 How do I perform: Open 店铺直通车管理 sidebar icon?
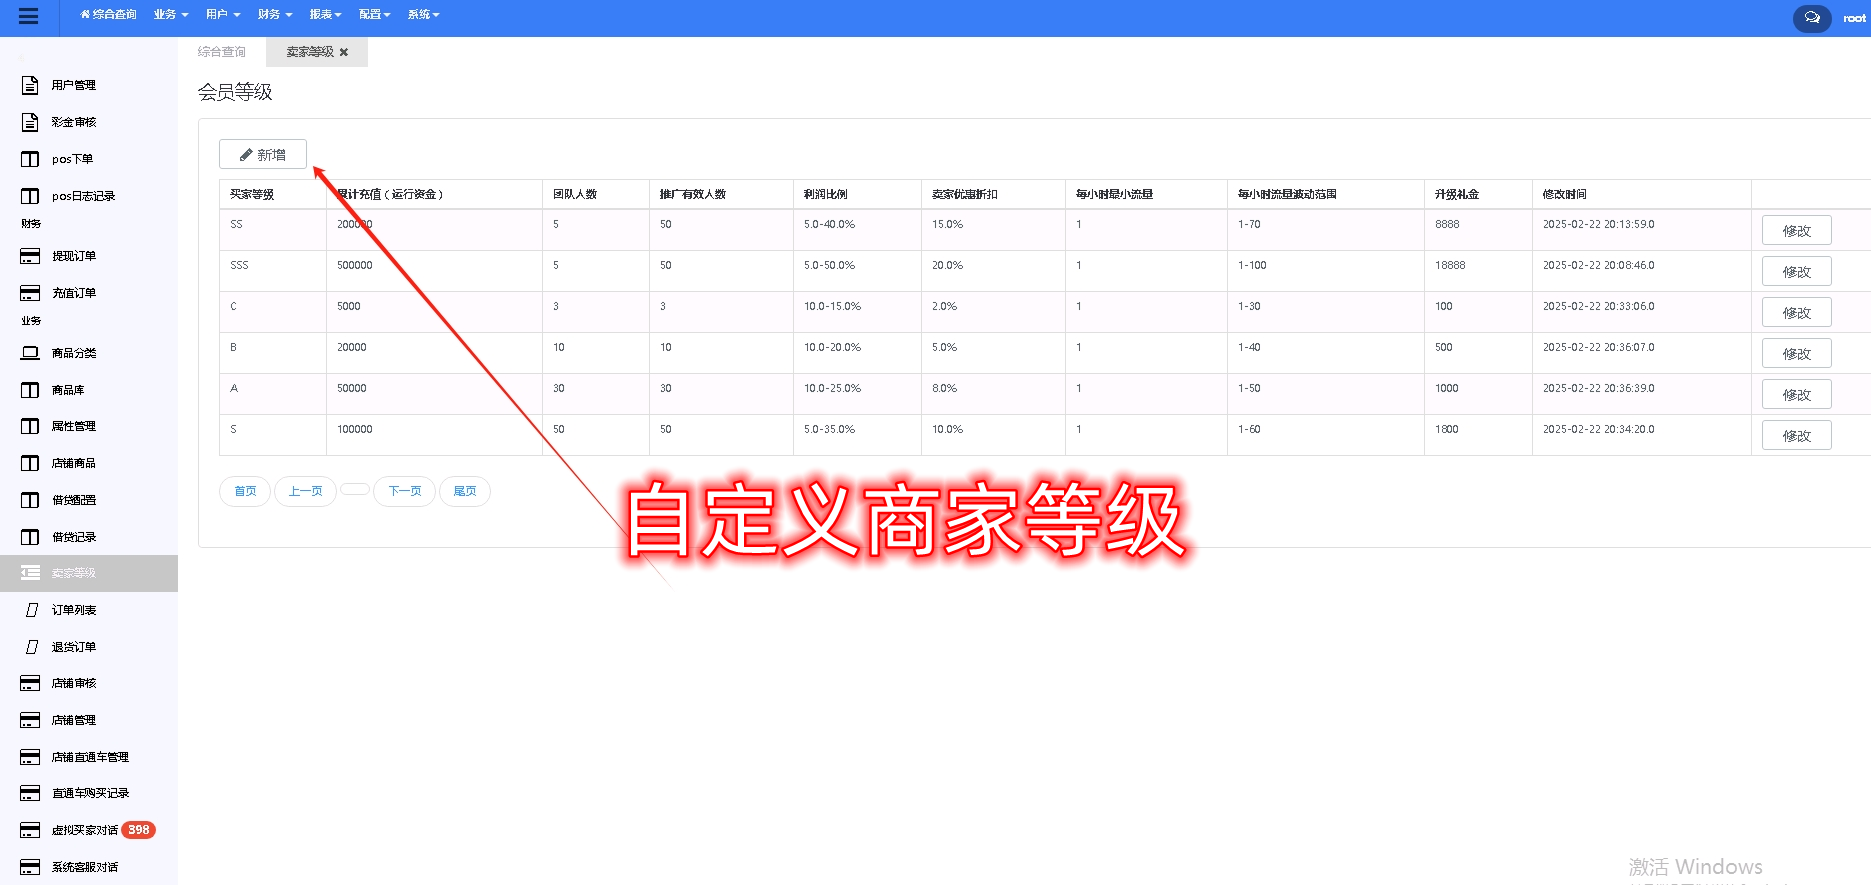(30, 757)
